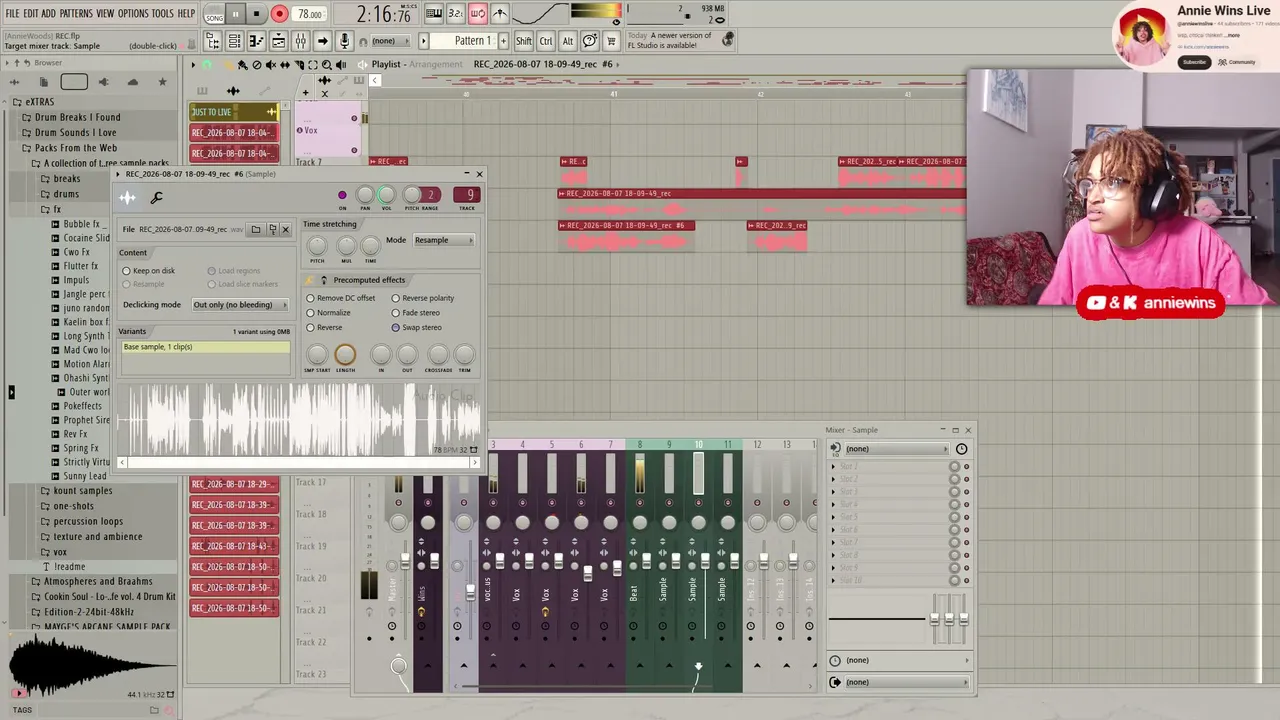
Task: Open the time stretching Mode dropdown
Action: 444,240
